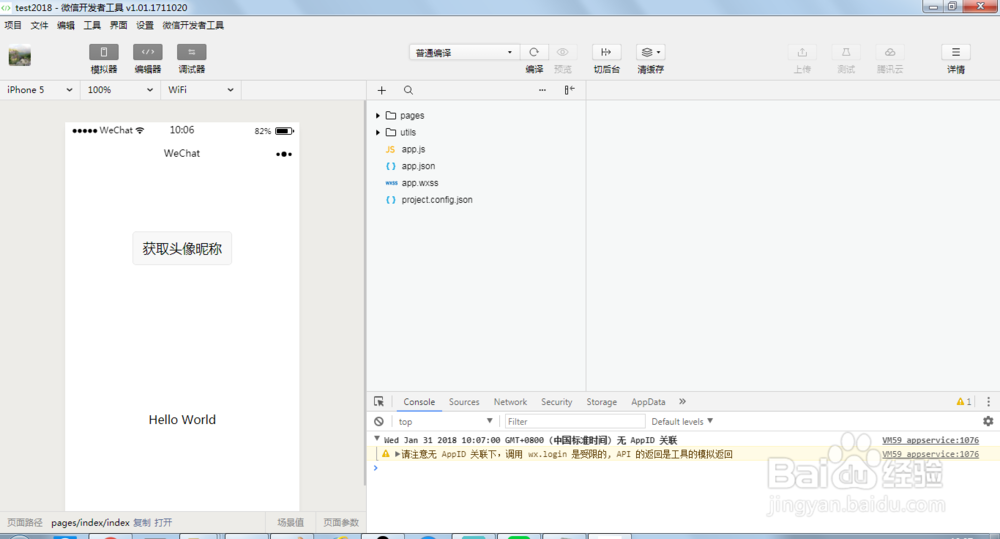
Task: Click the 详情 details icon
Action: coord(955,52)
